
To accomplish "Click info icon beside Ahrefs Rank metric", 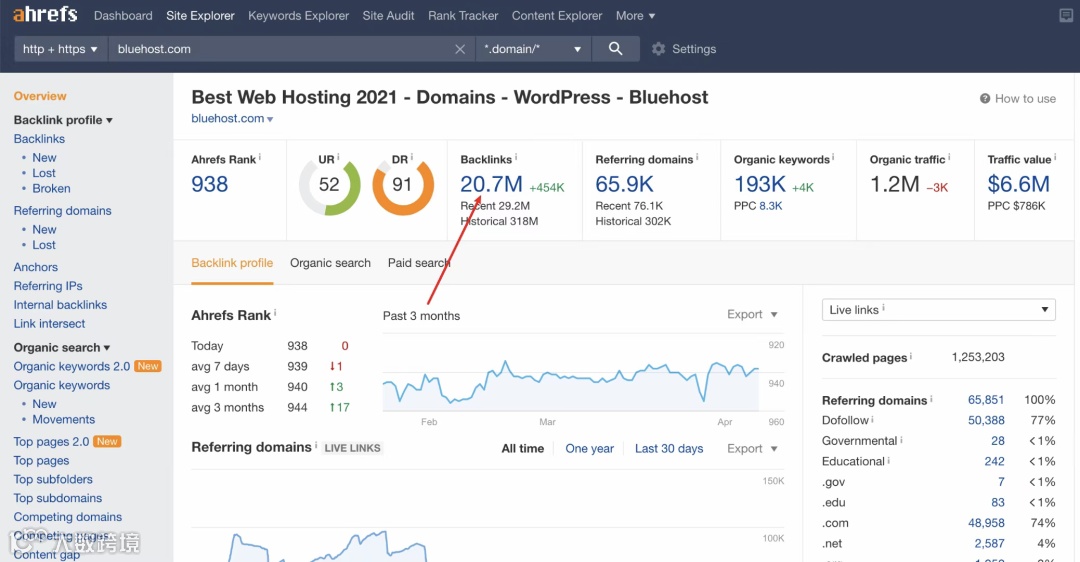I will (x=260, y=157).
